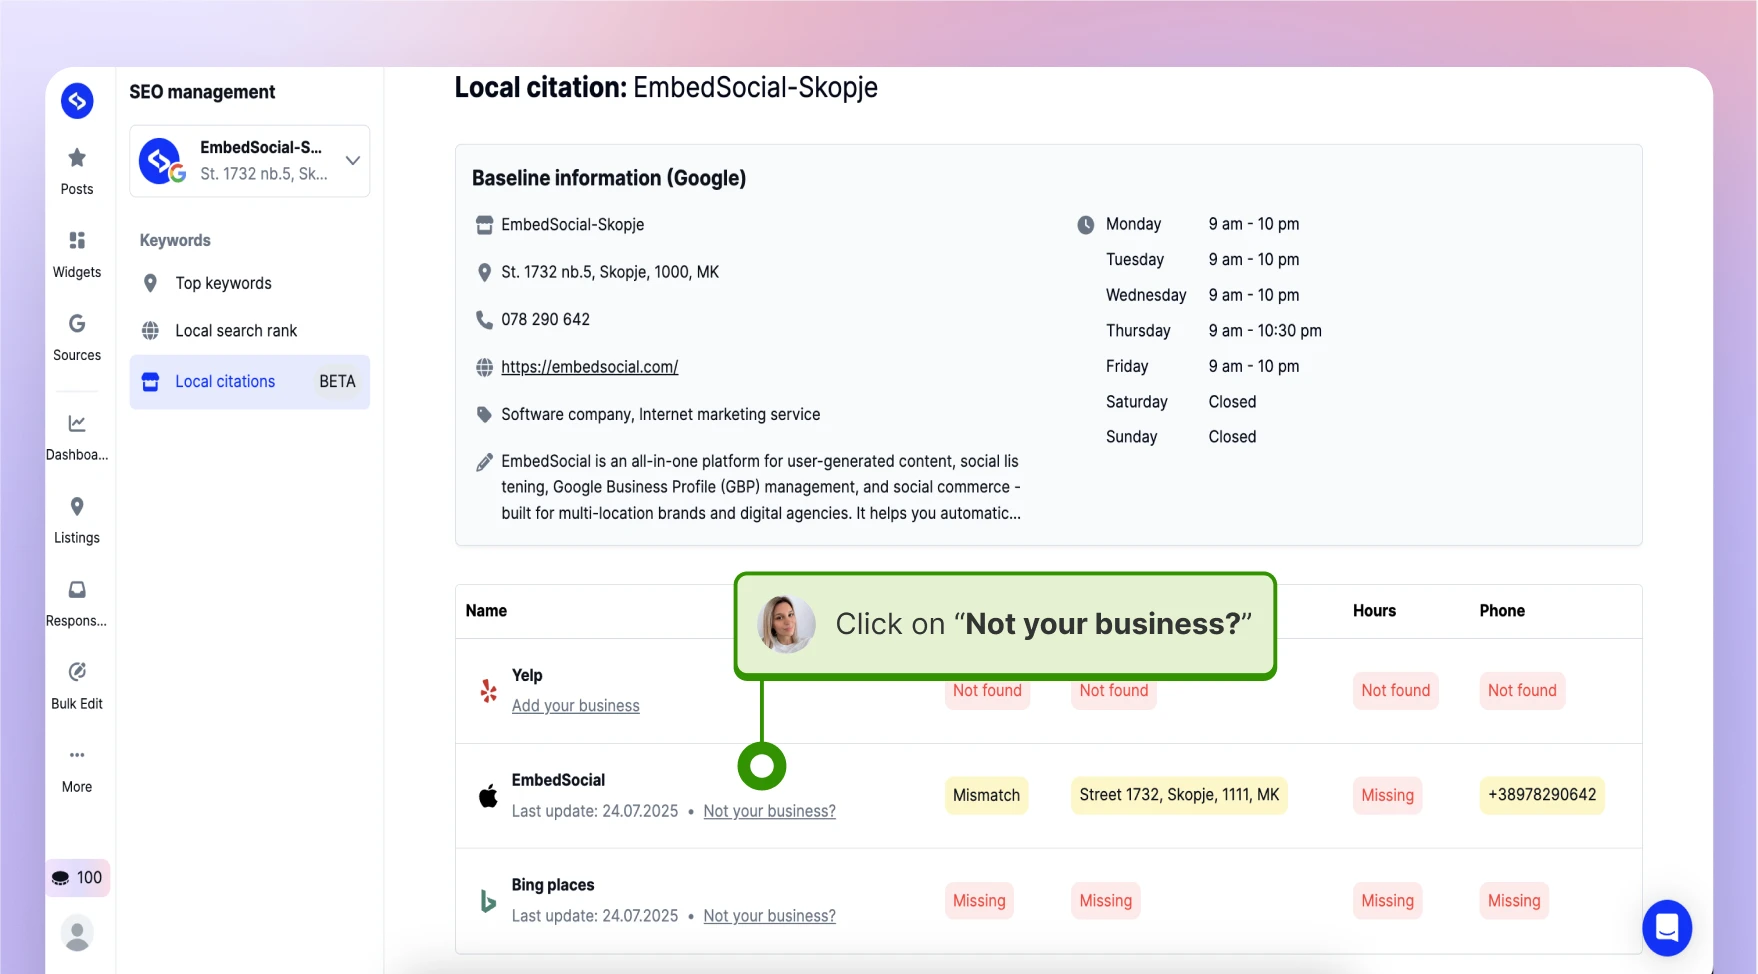Screen dimensions: 1758x974
Task: Click the +38978290642 phone badge
Action: pyautogui.click(x=1542, y=796)
